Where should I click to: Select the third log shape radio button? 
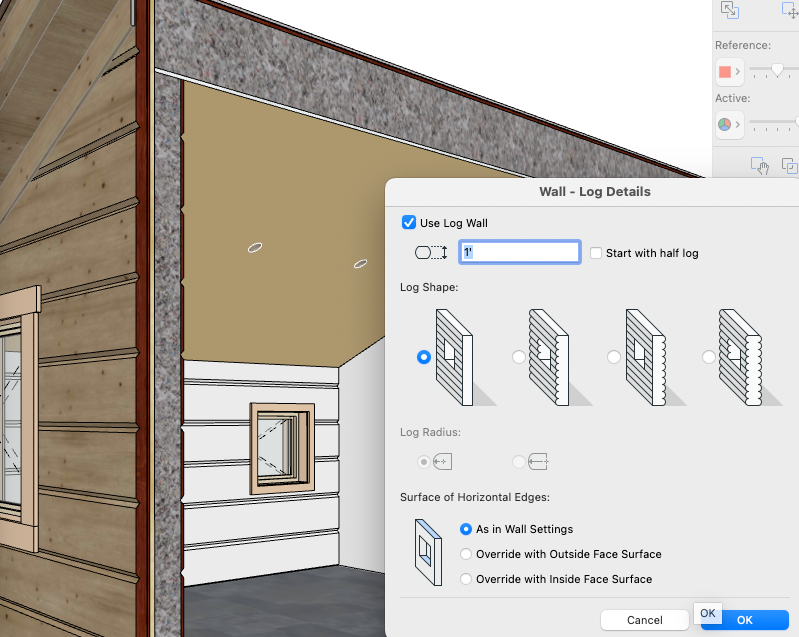[614, 357]
